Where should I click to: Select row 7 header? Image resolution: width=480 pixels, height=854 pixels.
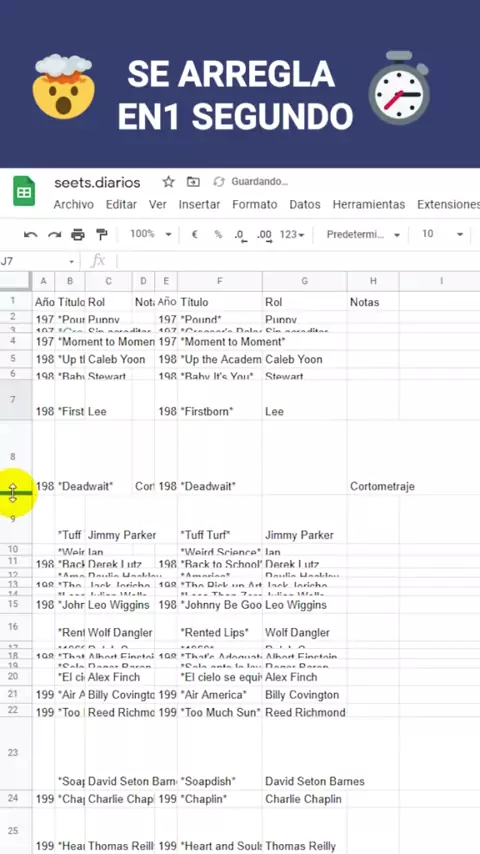[16, 400]
